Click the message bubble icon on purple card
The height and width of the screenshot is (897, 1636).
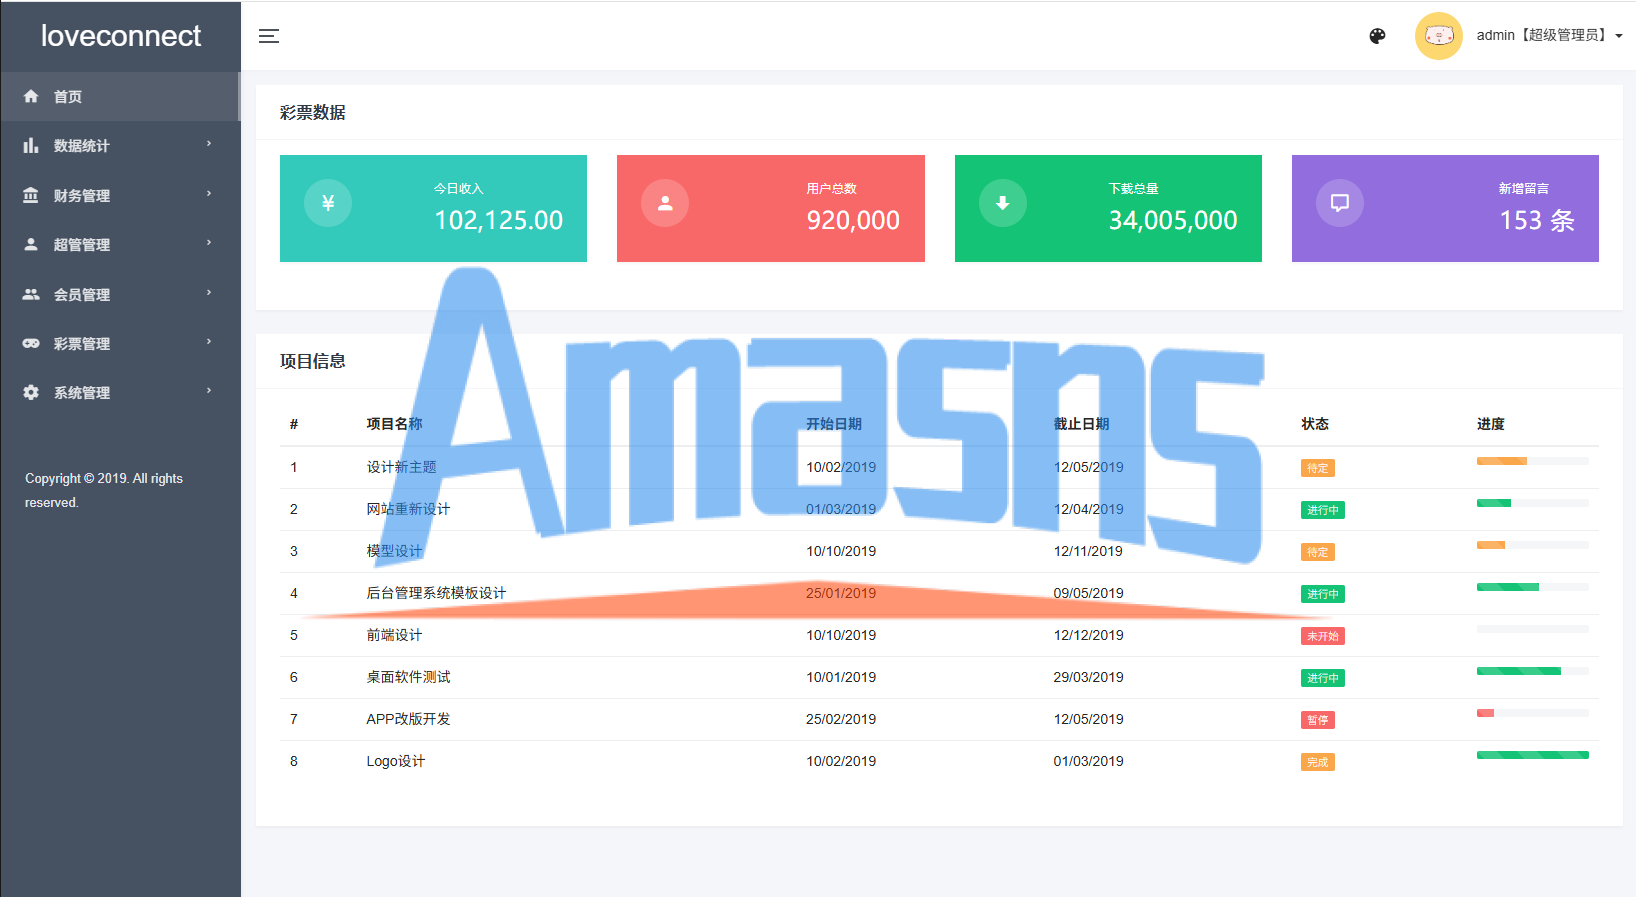1340,203
